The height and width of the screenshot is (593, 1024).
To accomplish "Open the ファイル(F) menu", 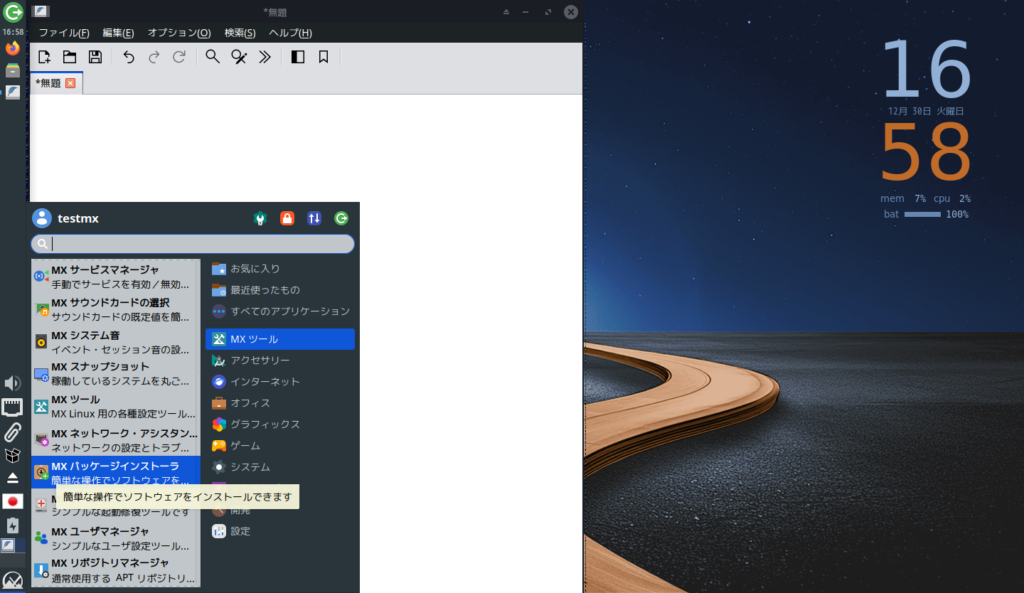I will point(64,33).
